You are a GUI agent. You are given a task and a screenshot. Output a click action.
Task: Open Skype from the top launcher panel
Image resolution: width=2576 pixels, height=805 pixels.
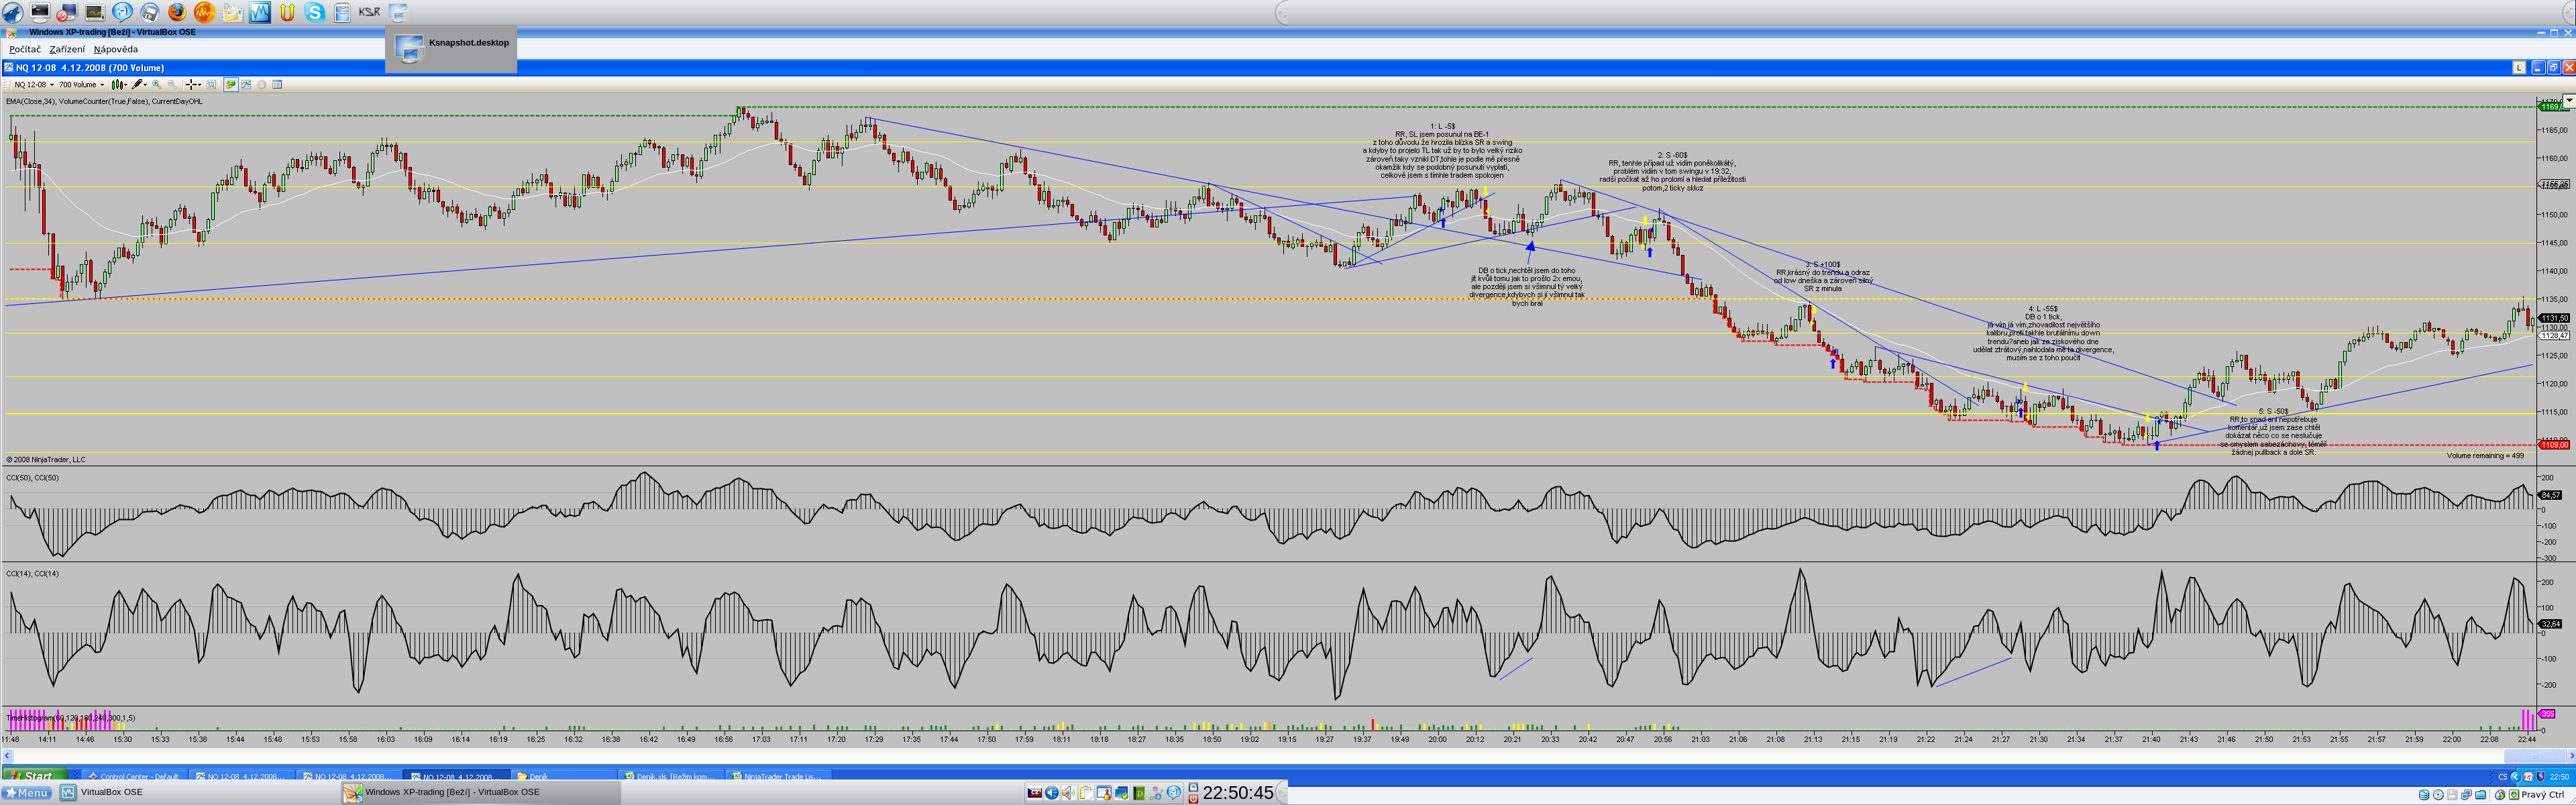(x=315, y=12)
